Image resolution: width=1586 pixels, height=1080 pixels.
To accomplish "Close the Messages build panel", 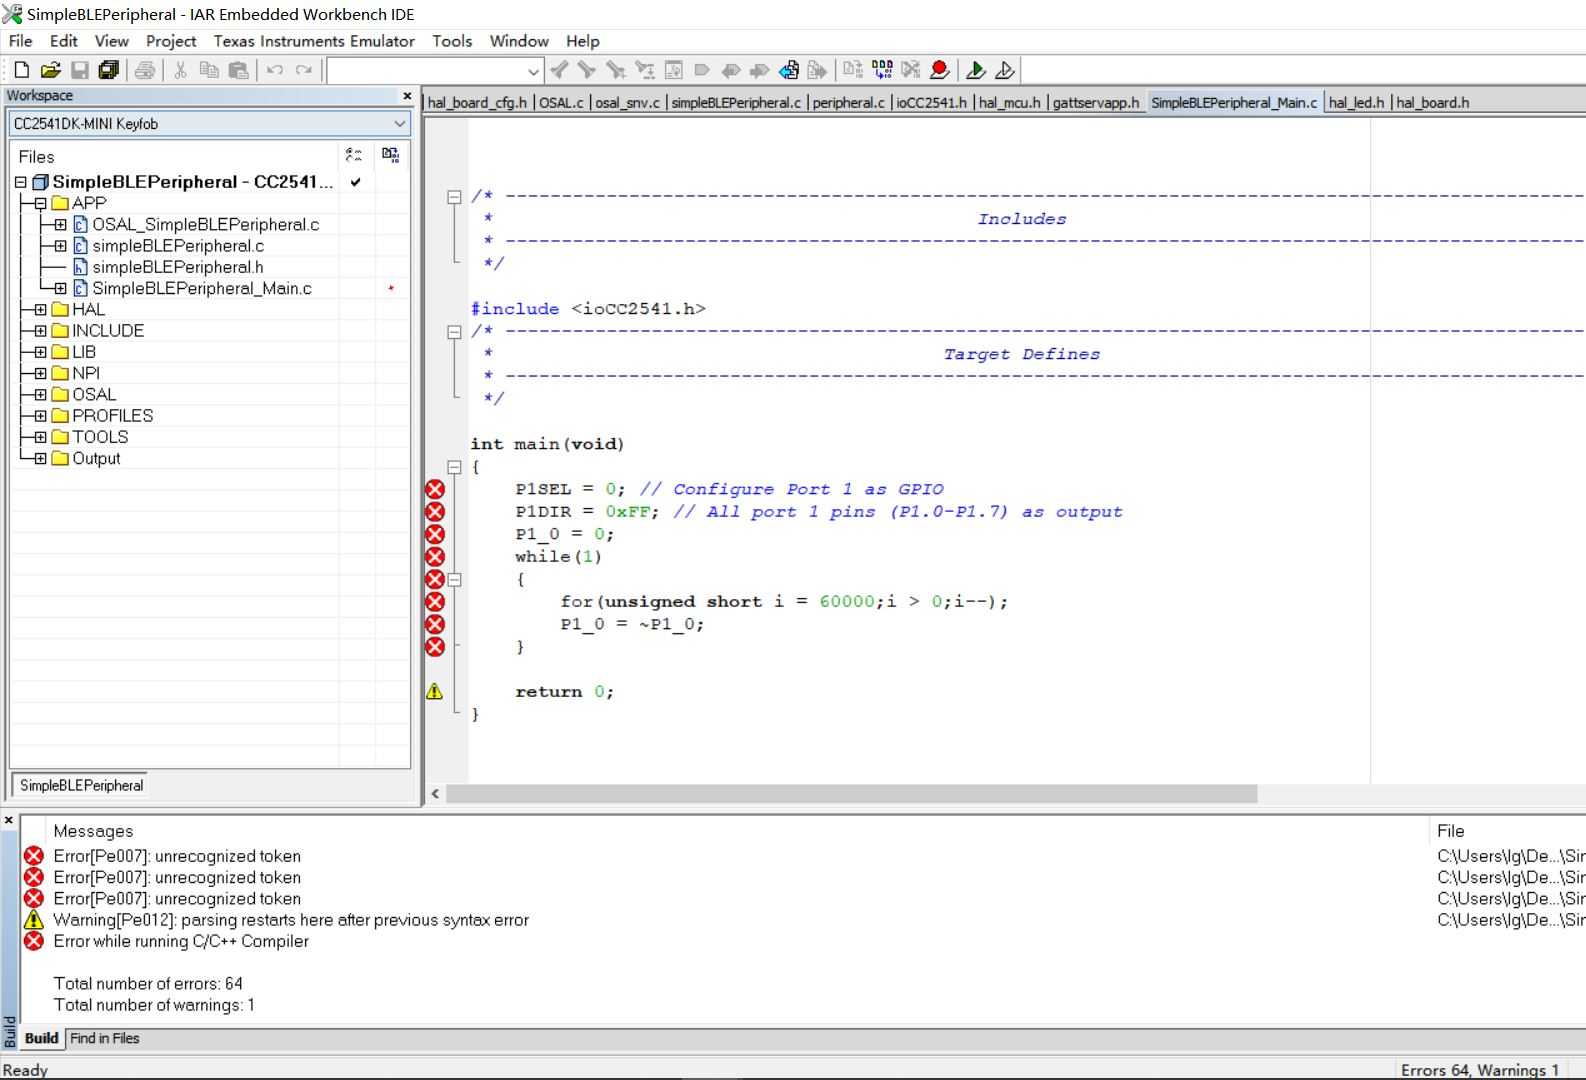I will 9,820.
